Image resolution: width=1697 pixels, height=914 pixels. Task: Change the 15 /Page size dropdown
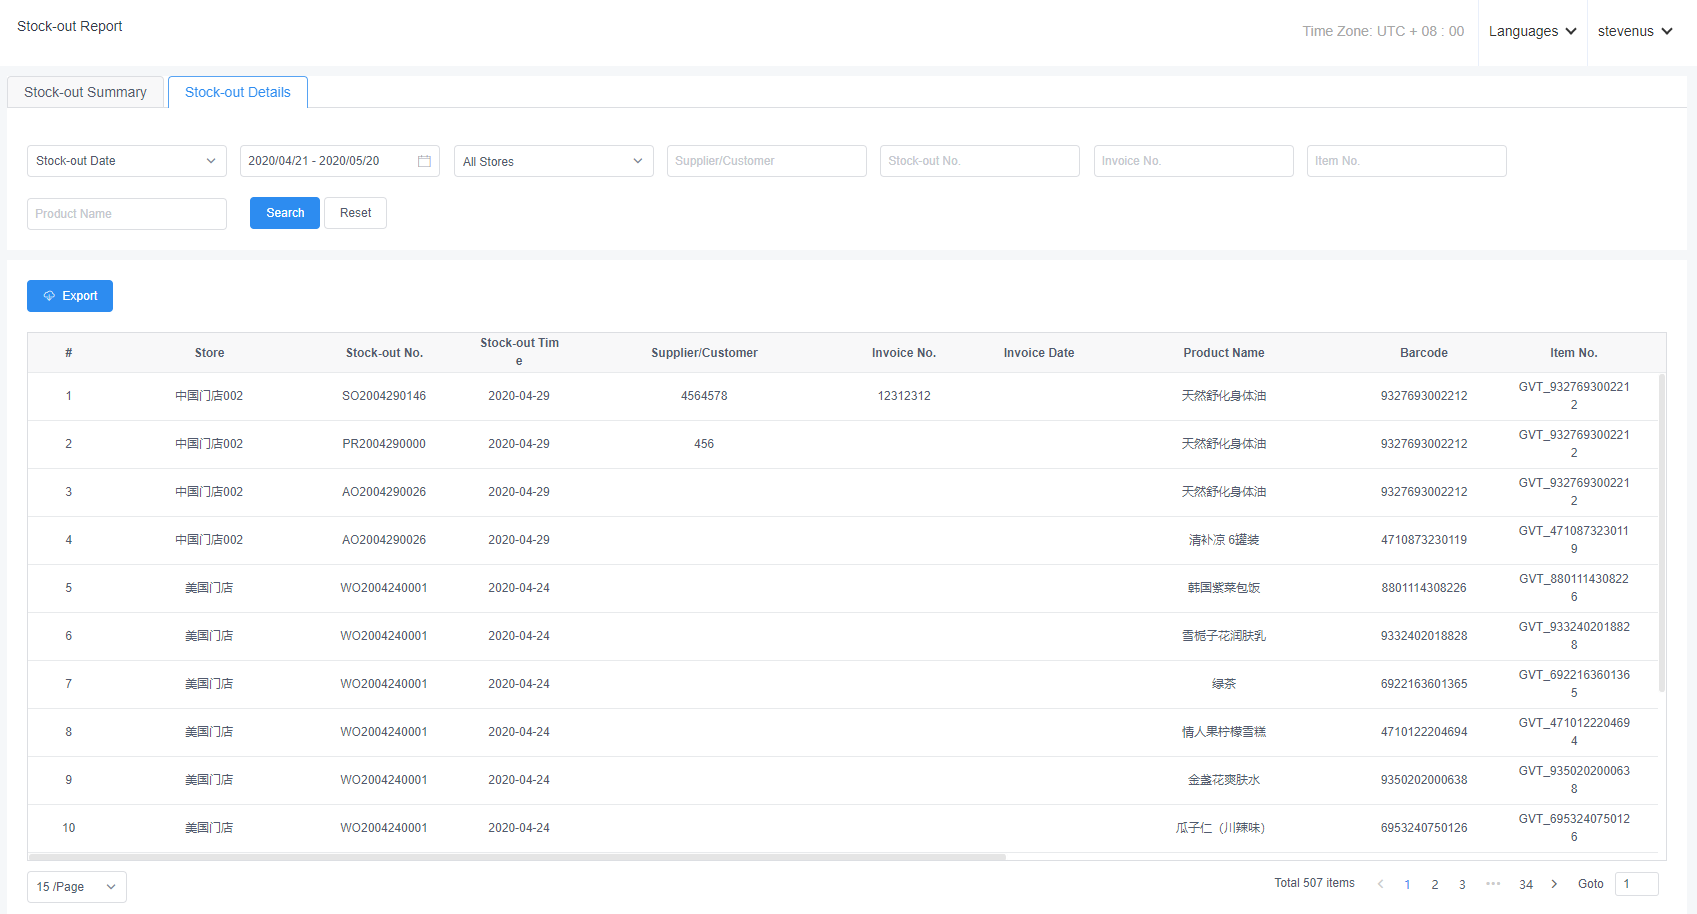[77, 887]
